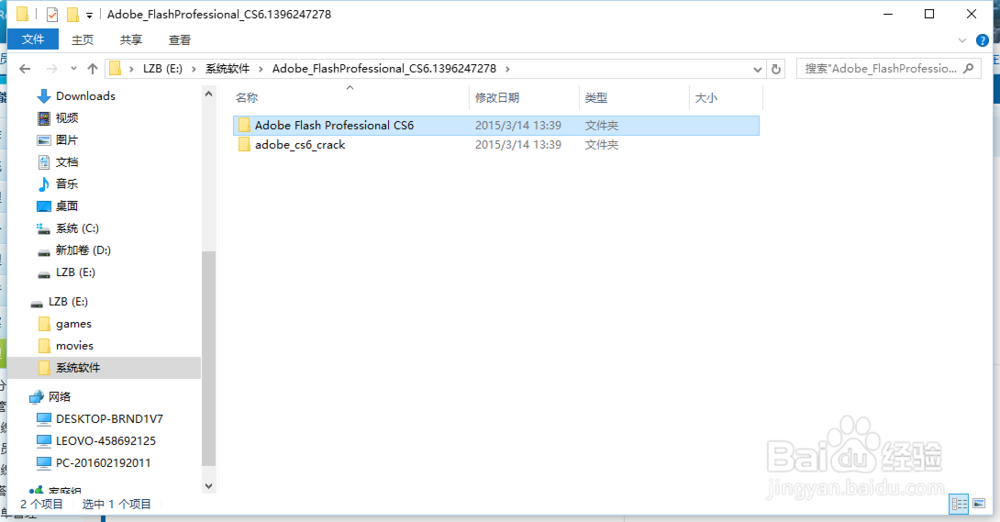
Task: Click the properties checkmark quick access icon
Action: [52, 14]
